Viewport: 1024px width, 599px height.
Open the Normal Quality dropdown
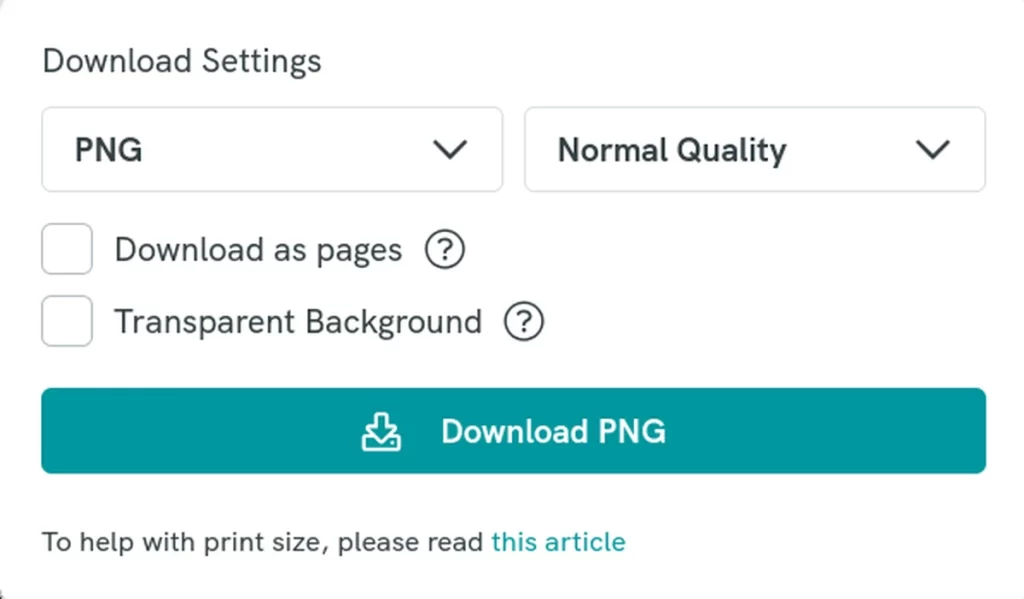[x=754, y=150]
